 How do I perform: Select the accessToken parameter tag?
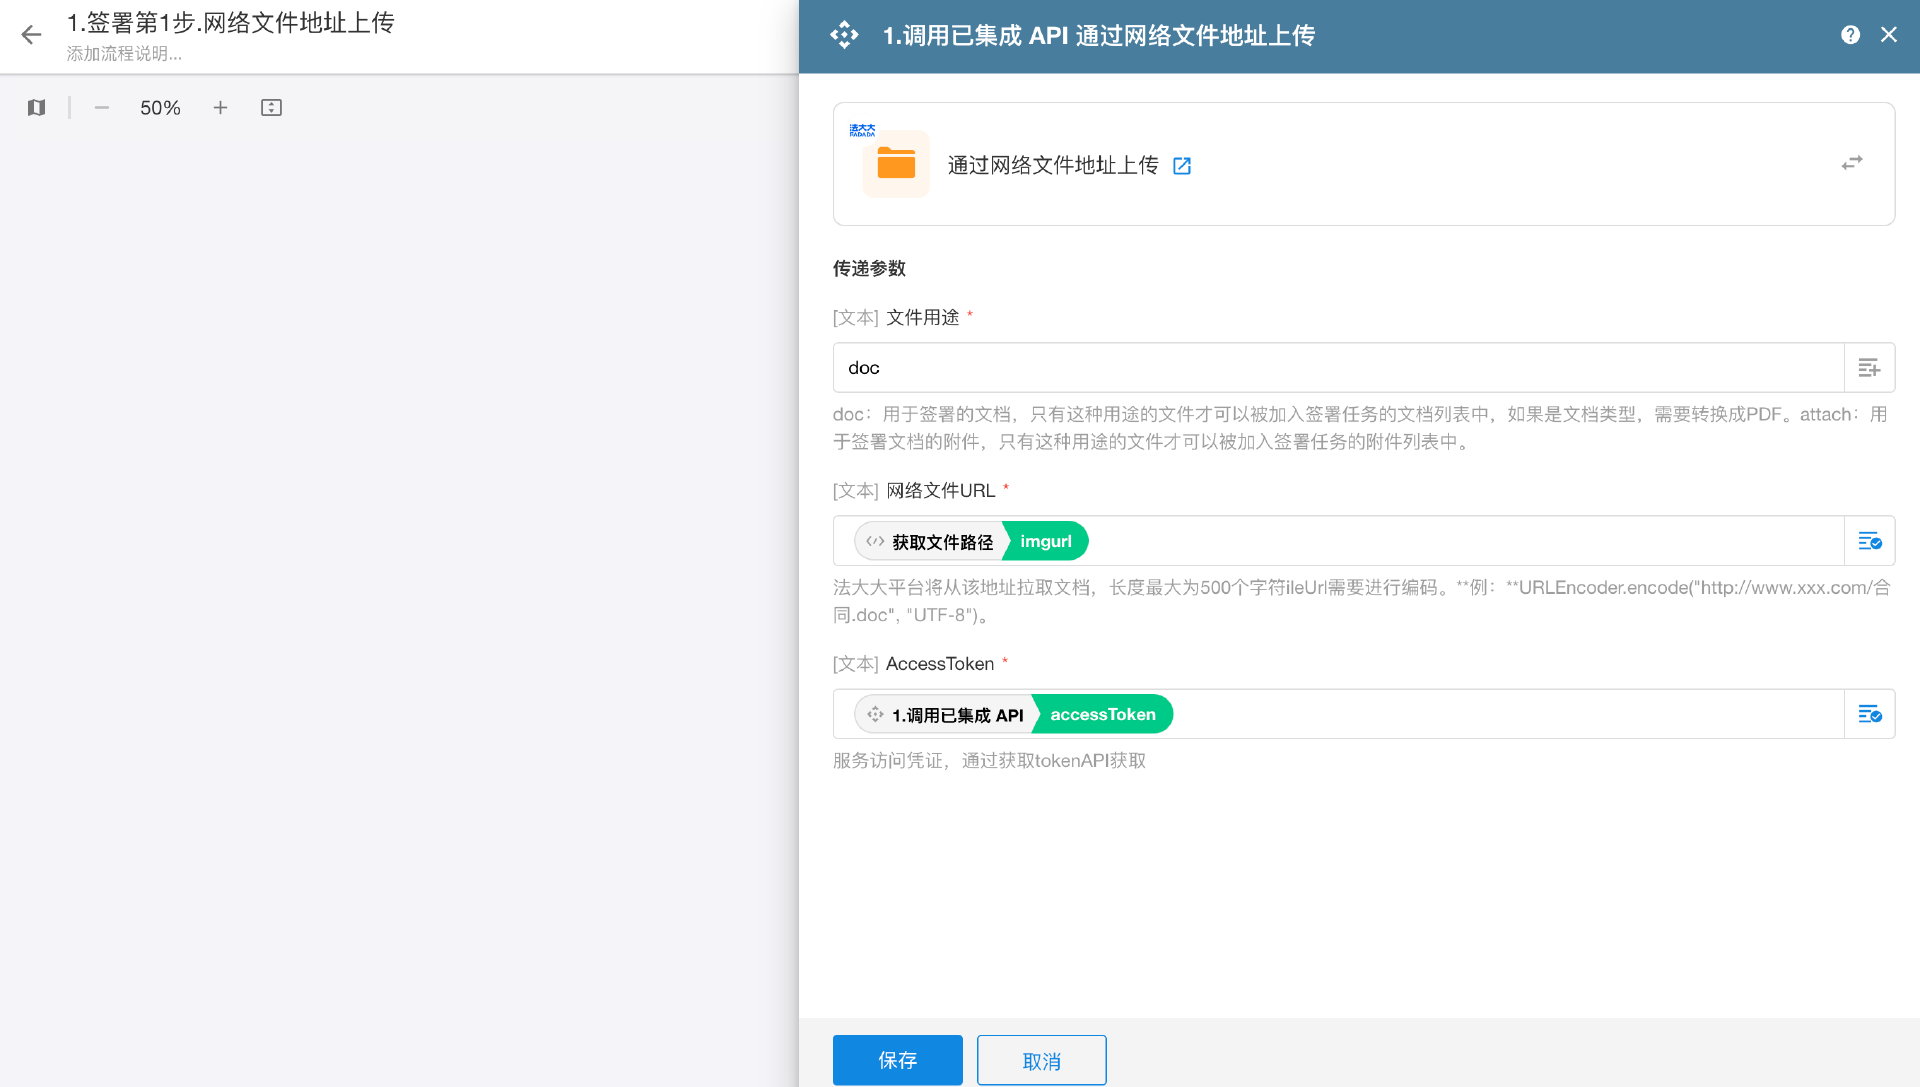[x=1102, y=714]
